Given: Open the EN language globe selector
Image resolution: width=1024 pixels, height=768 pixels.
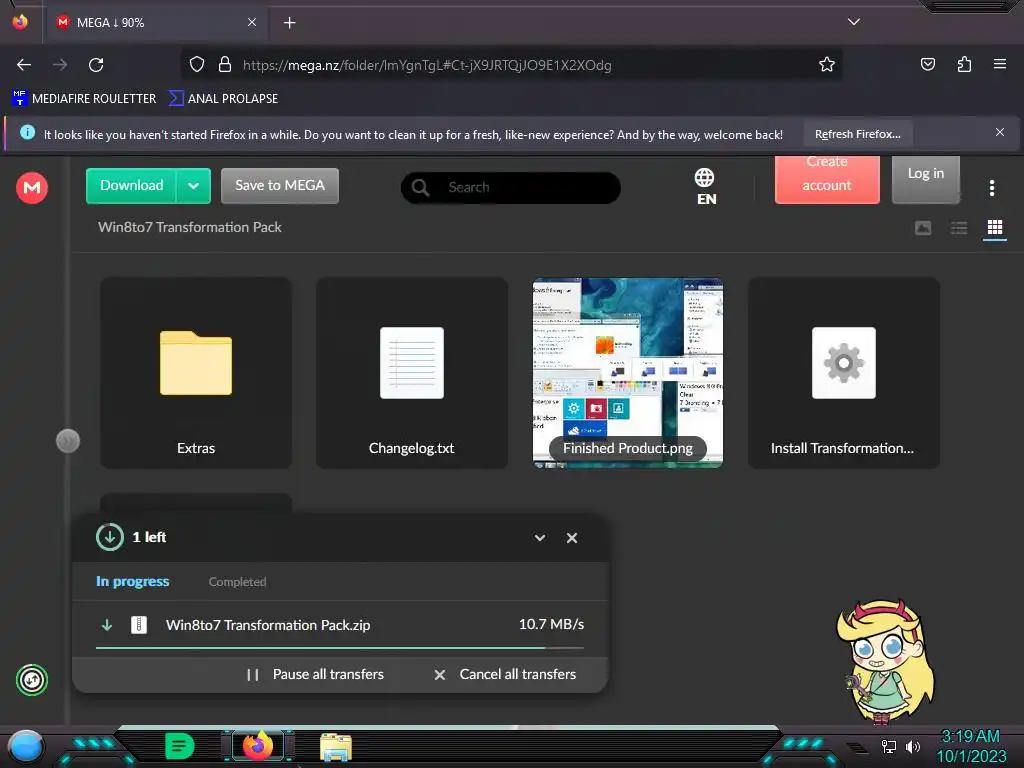Looking at the screenshot, I should point(705,187).
